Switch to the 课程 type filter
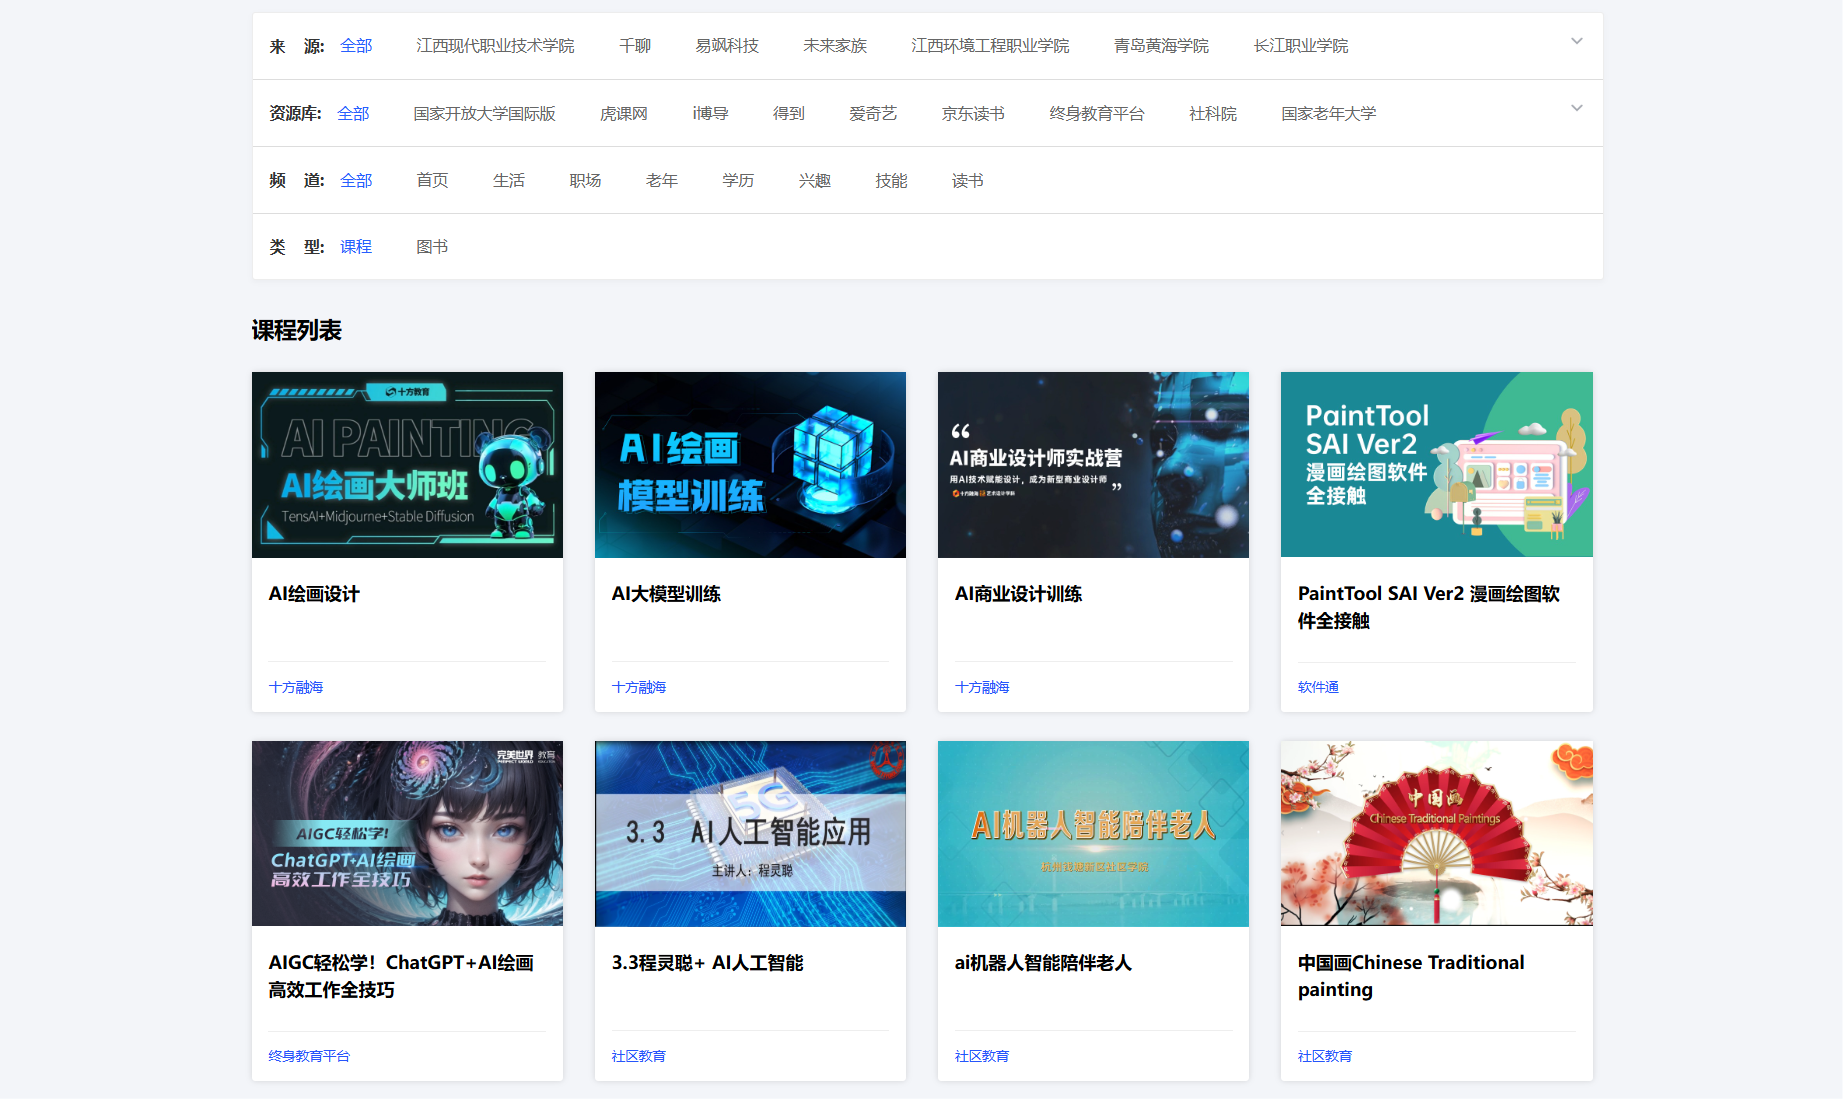 coord(355,246)
